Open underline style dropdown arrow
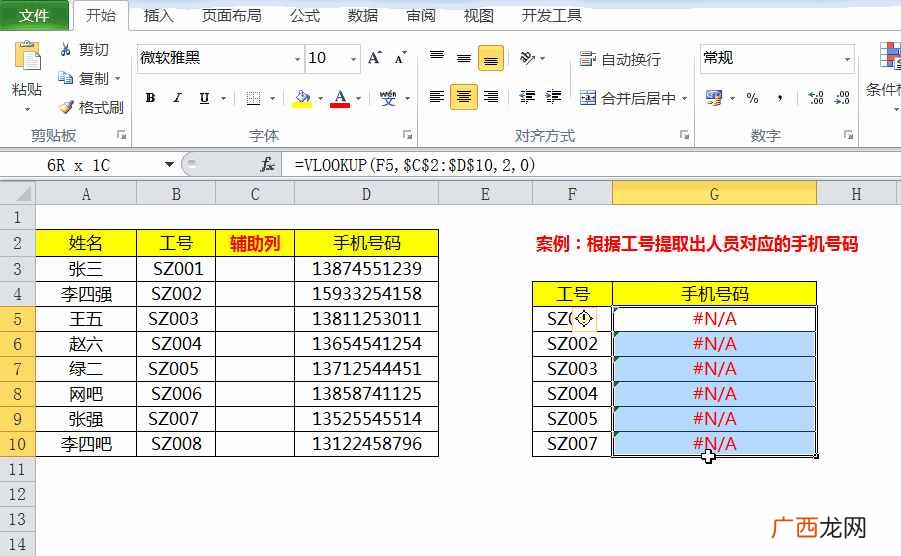 (223, 98)
